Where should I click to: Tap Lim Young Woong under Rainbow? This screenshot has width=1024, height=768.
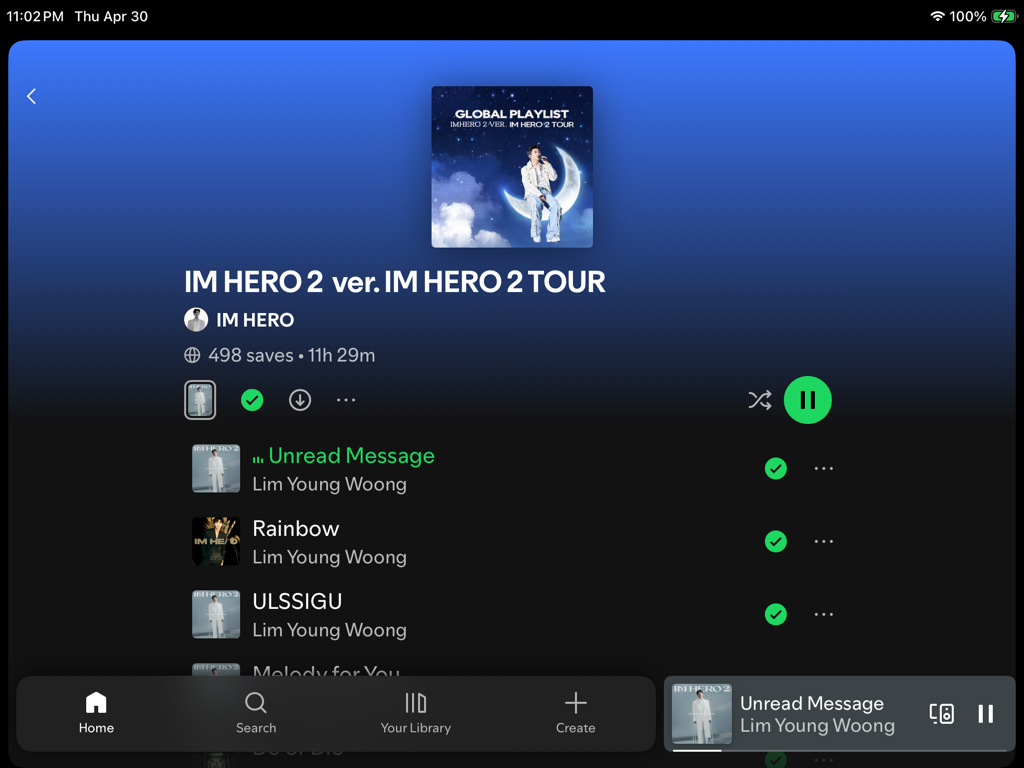click(x=330, y=557)
